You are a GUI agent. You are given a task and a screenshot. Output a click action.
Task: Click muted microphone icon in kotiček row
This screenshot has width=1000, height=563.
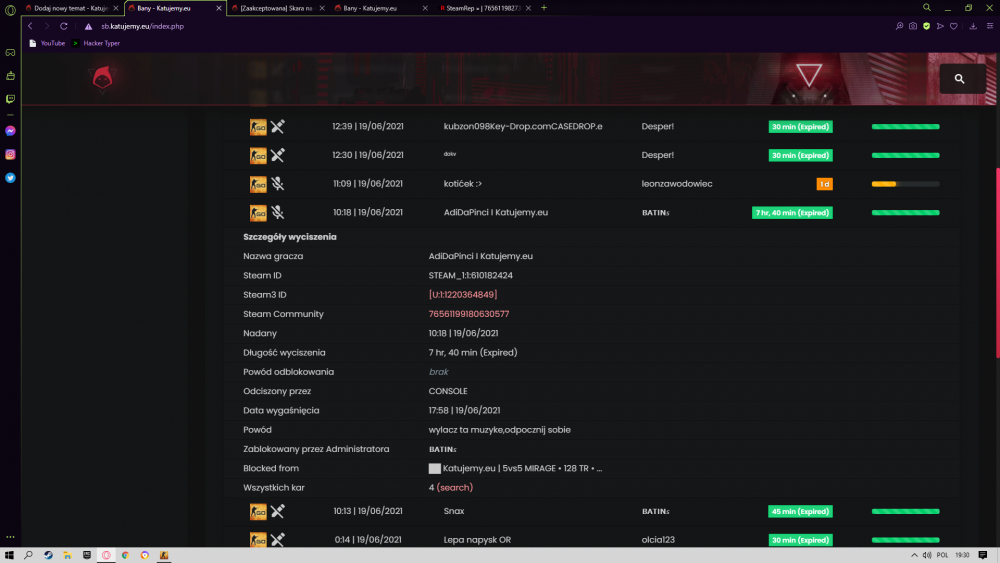tap(277, 184)
